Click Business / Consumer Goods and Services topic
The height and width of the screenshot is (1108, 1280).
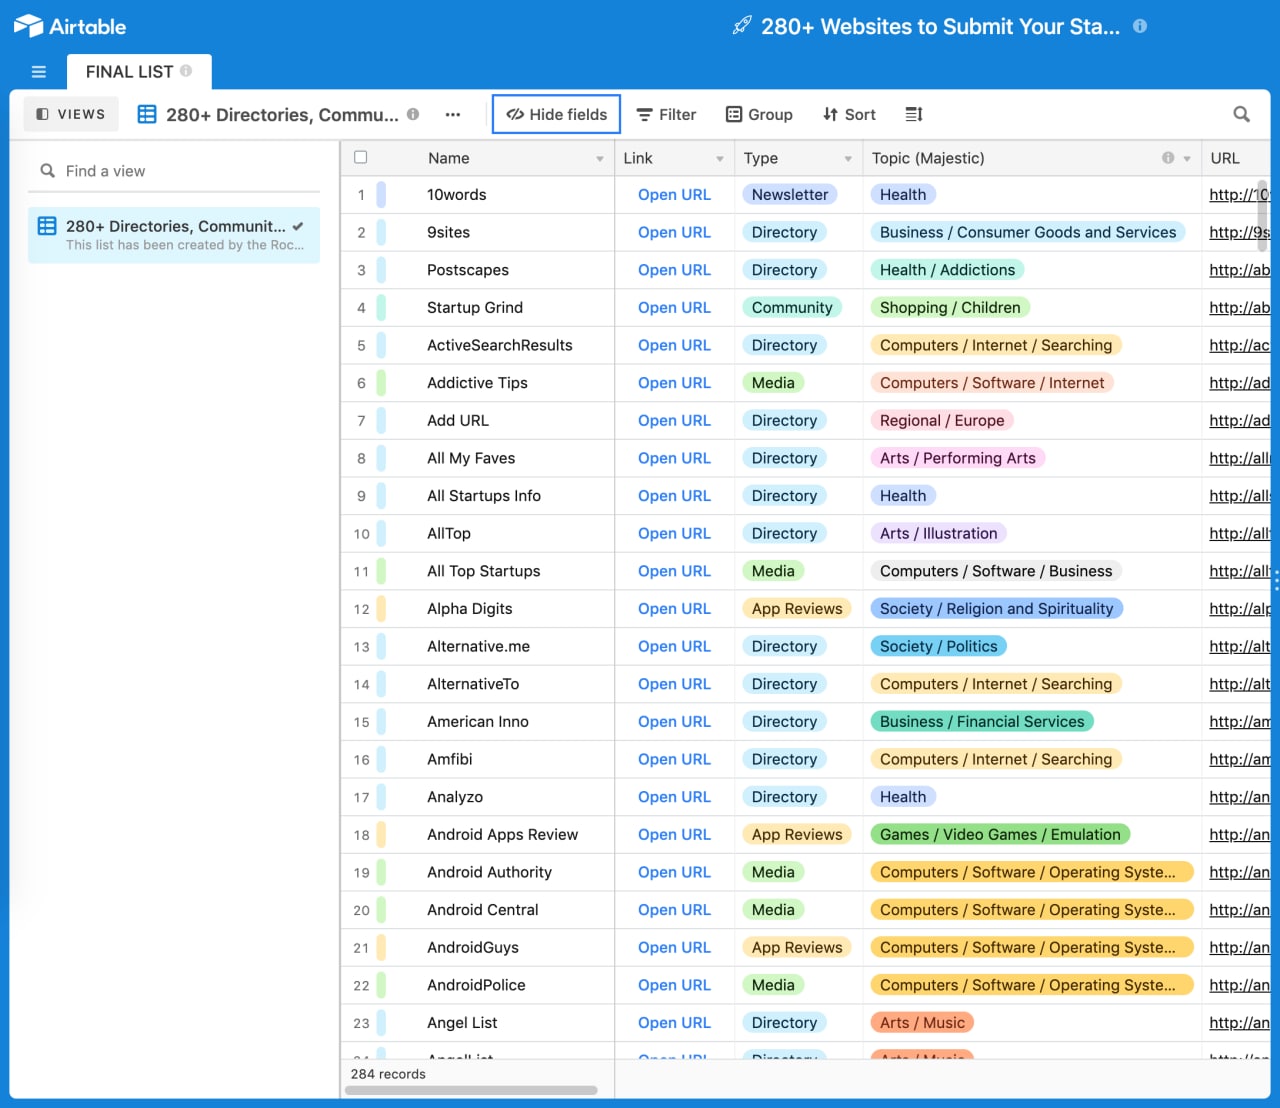click(1028, 232)
